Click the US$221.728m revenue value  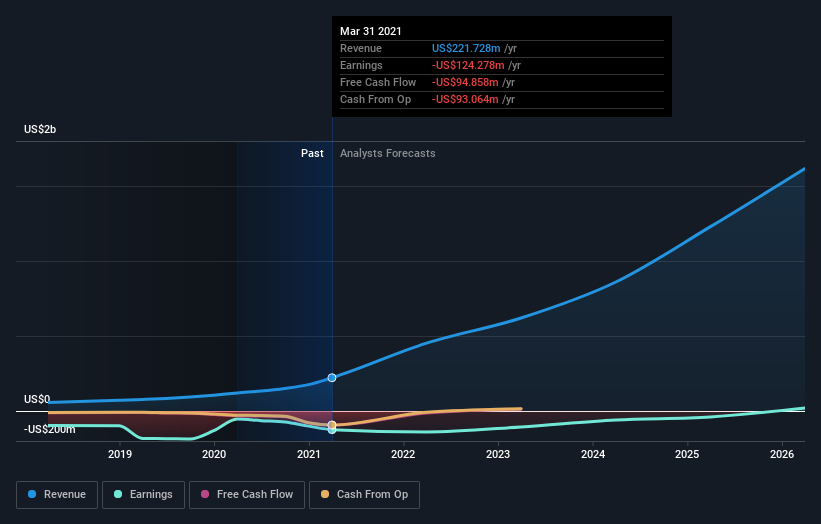[466, 48]
